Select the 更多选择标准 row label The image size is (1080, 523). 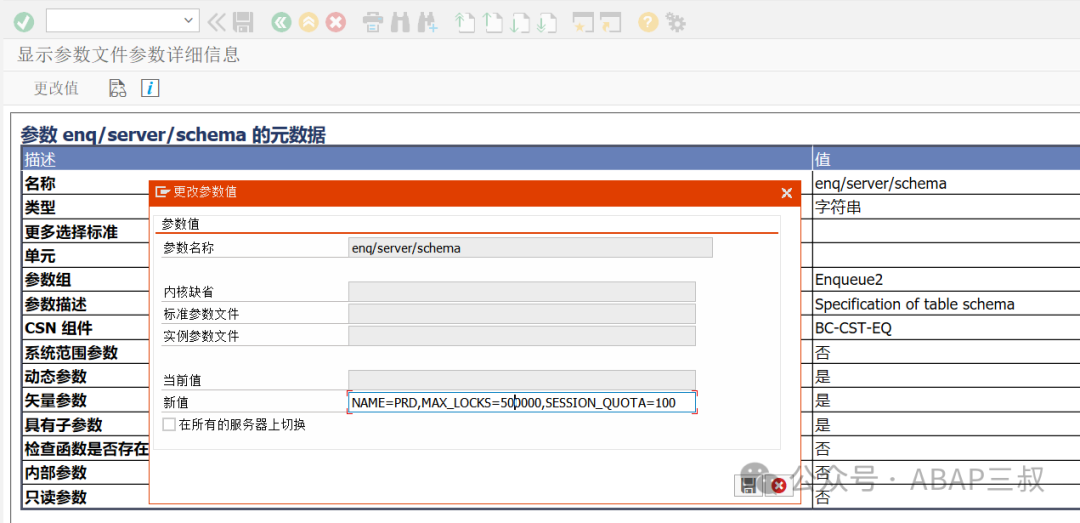(x=71, y=232)
